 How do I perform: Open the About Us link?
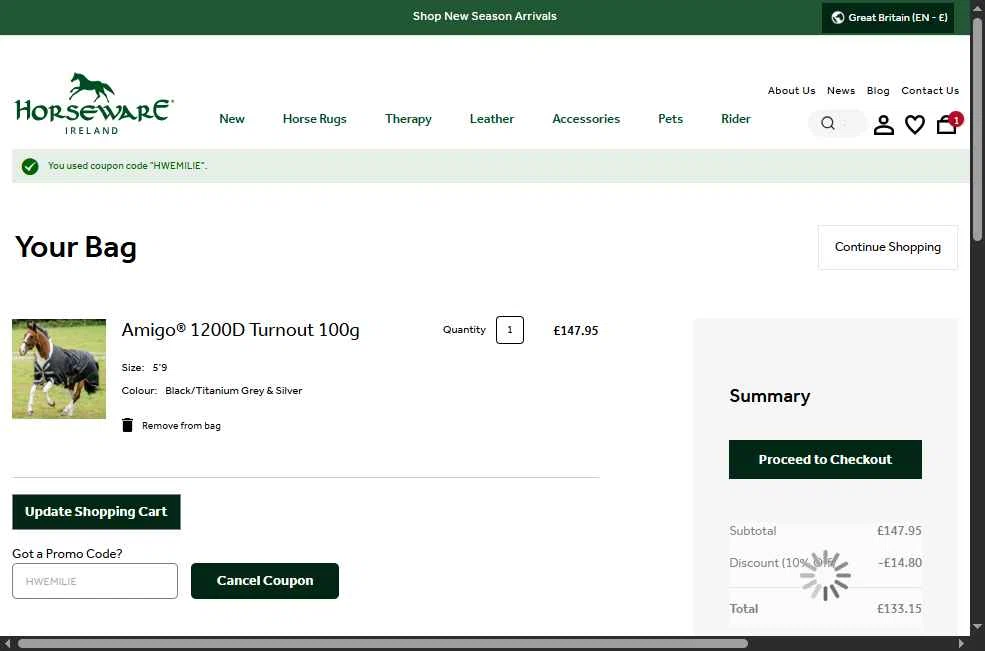coord(792,90)
